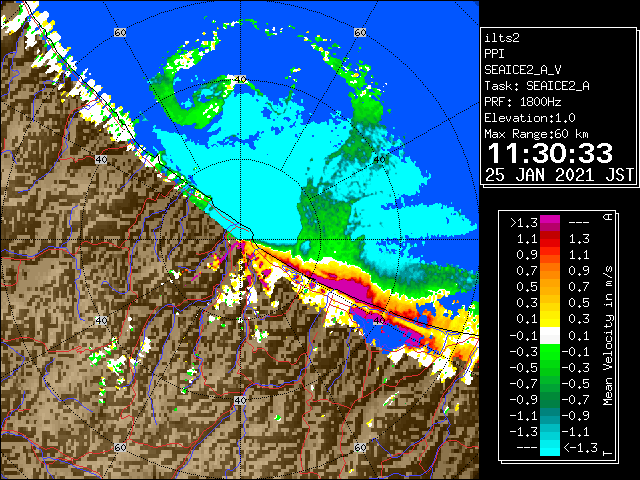This screenshot has height=480, width=640.
Task: Click the northwest '60' range ring label
Action: click(x=120, y=32)
